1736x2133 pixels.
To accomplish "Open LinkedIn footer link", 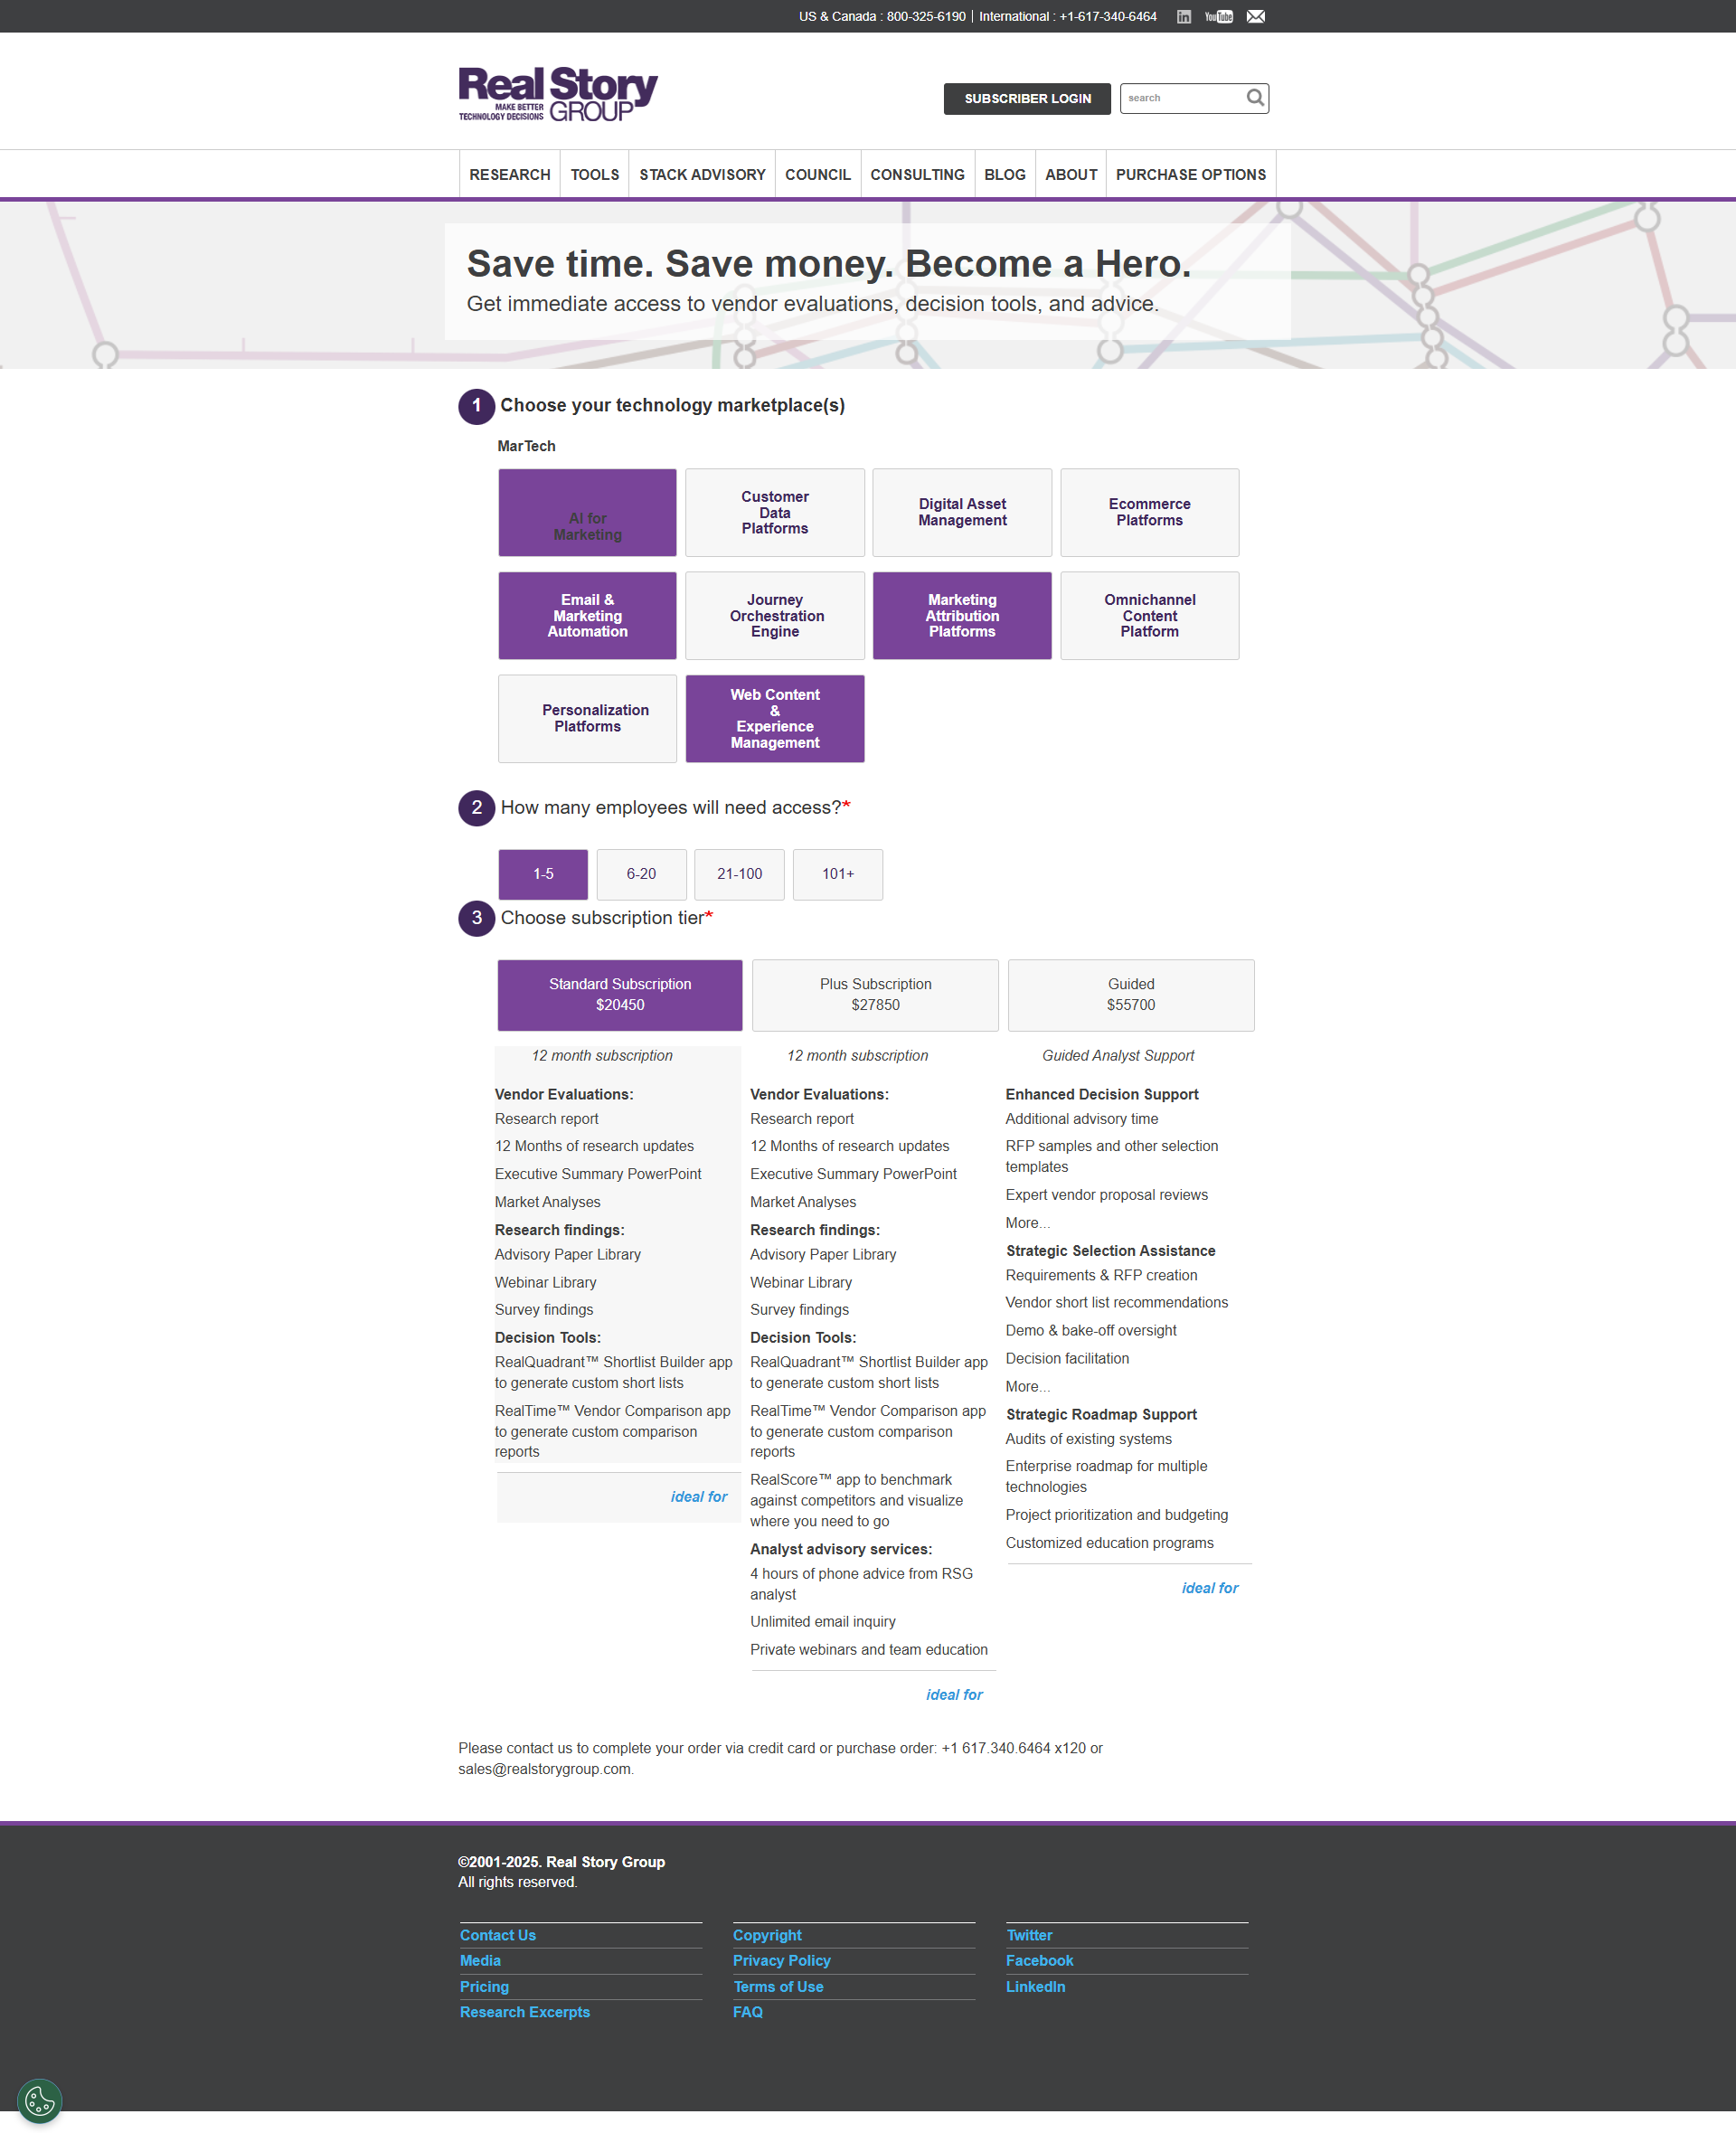I will (1035, 1987).
